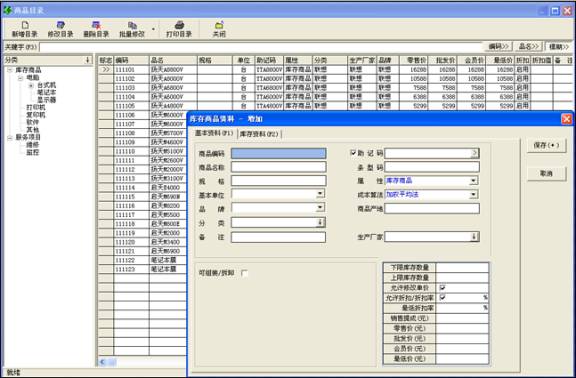The width and height of the screenshot is (576, 378).
Task: Click the 会员价(元) value cell
Action: tap(462, 349)
